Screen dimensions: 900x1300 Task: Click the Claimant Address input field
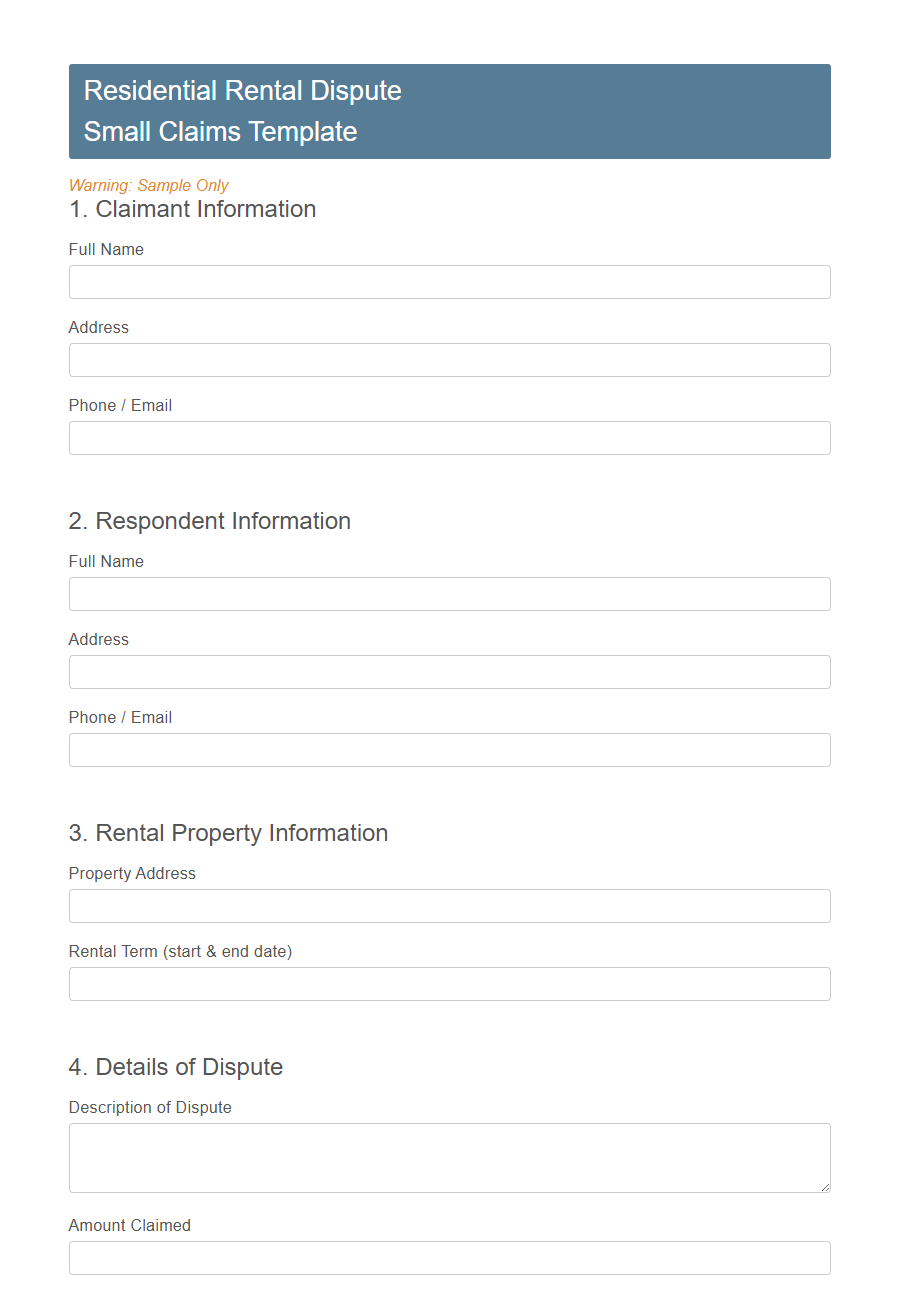(x=449, y=360)
